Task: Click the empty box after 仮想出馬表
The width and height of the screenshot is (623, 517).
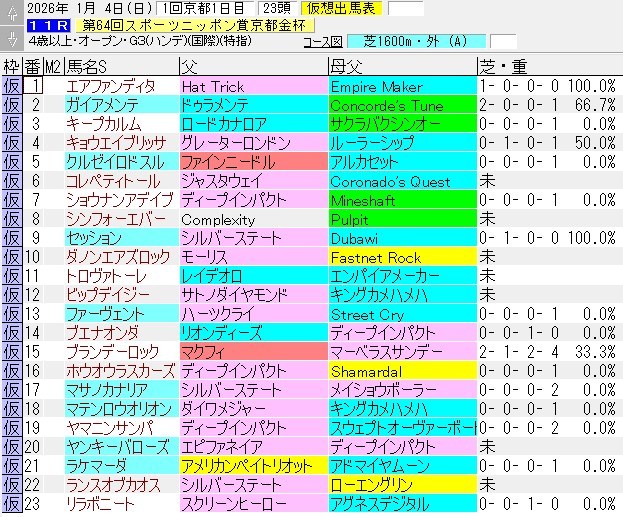Action: point(406,8)
